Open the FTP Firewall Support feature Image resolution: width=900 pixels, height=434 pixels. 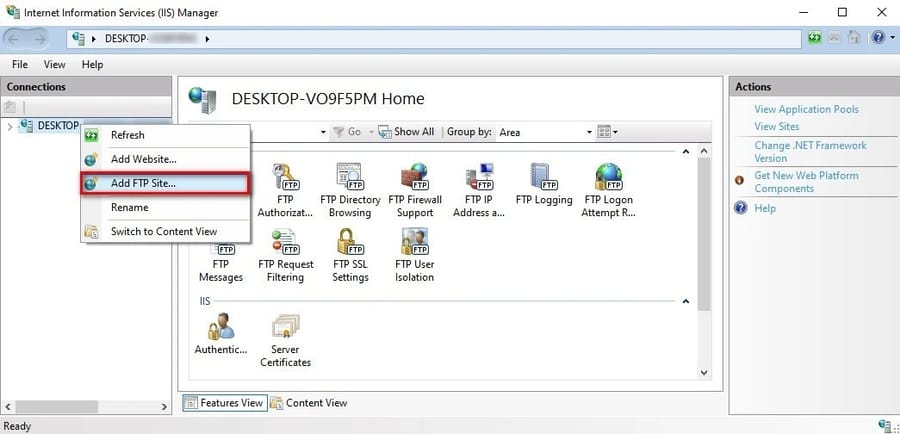pos(415,190)
